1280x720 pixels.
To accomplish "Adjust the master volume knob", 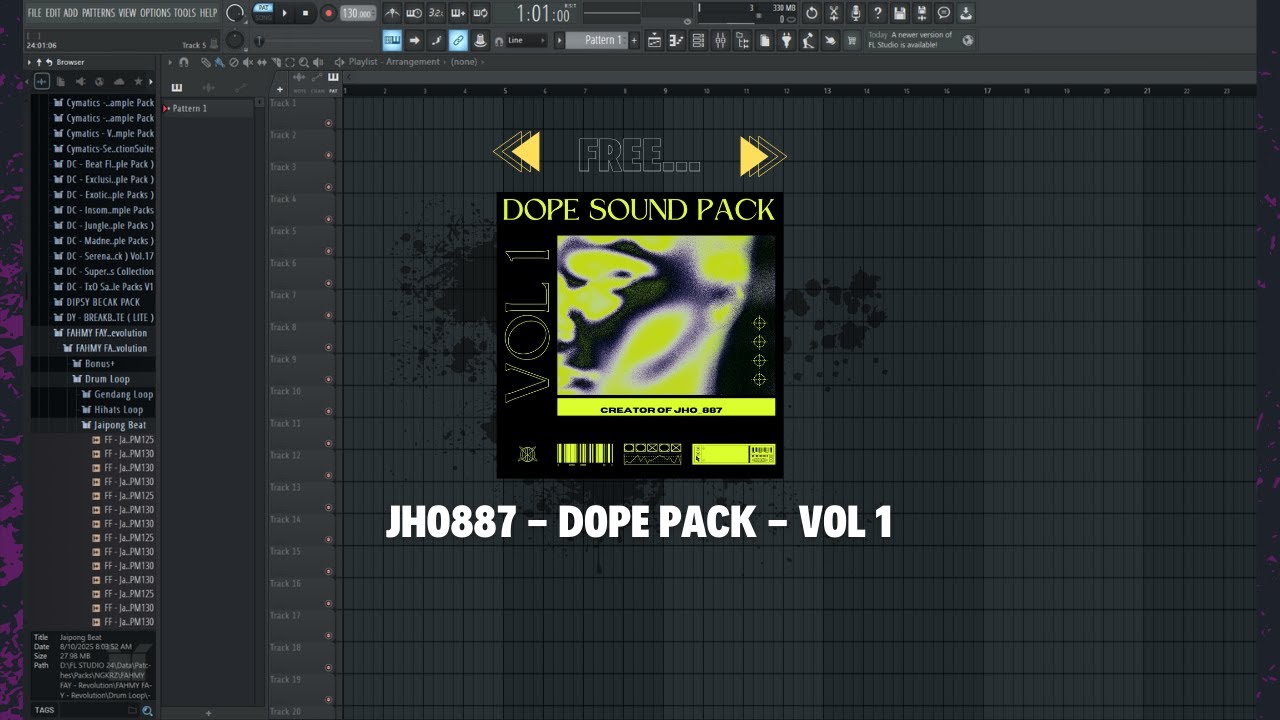I will (x=234, y=13).
